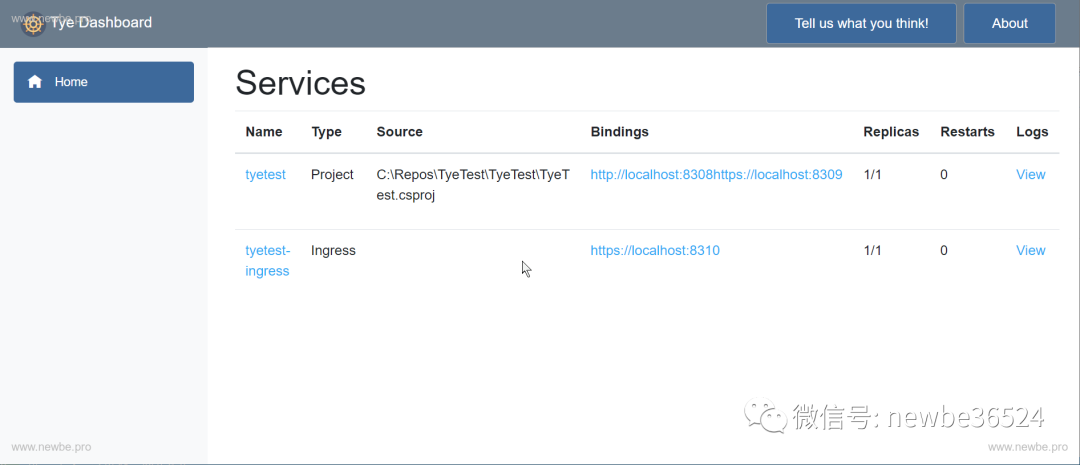Open the Home navigation item
1080x465 pixels.
(x=104, y=82)
